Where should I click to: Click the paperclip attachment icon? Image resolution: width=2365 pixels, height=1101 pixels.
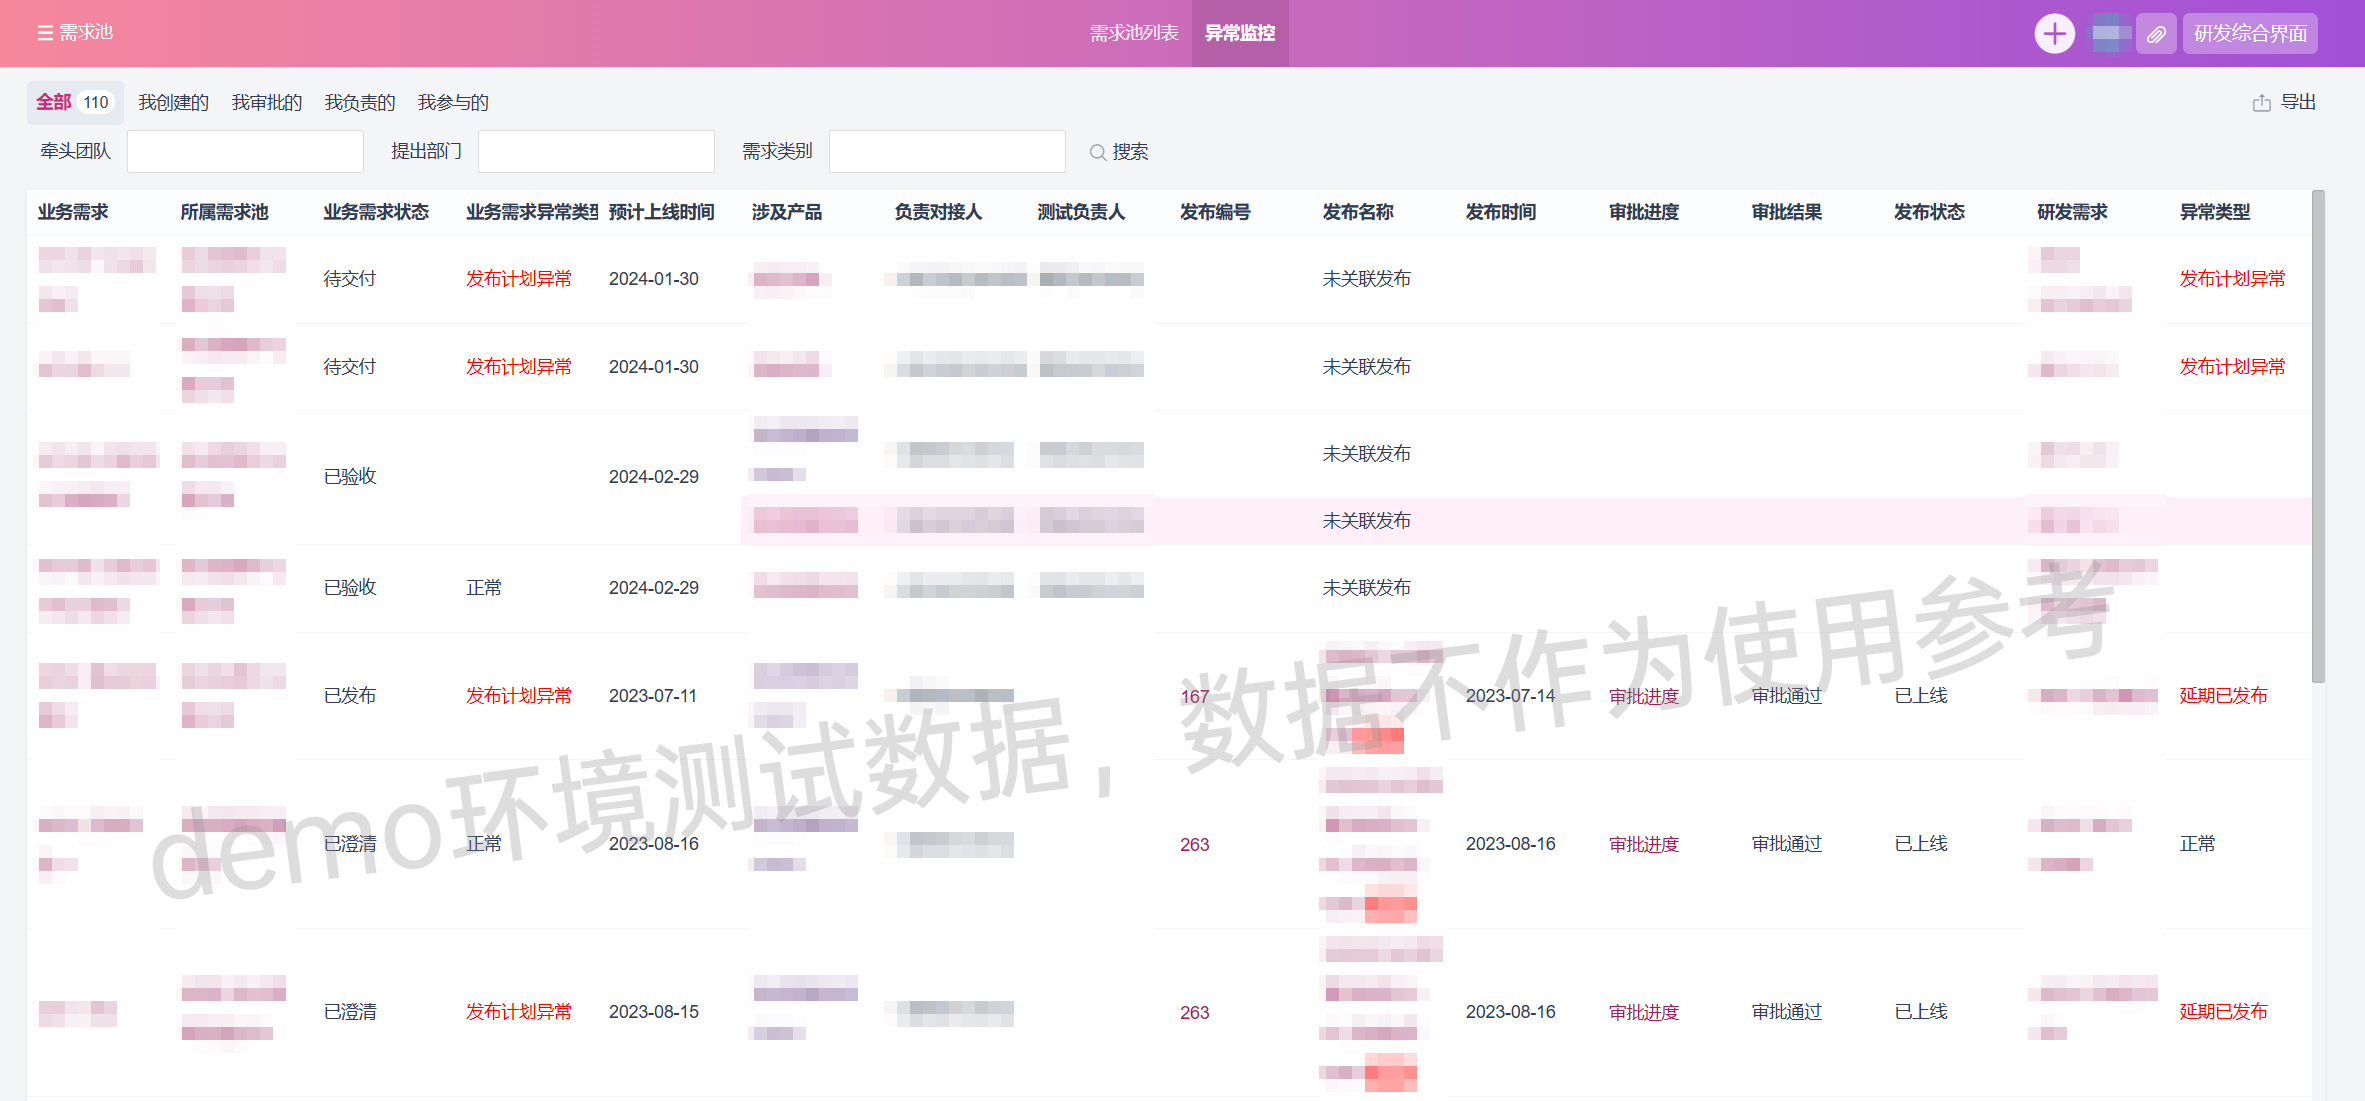pyautogui.click(x=2156, y=34)
